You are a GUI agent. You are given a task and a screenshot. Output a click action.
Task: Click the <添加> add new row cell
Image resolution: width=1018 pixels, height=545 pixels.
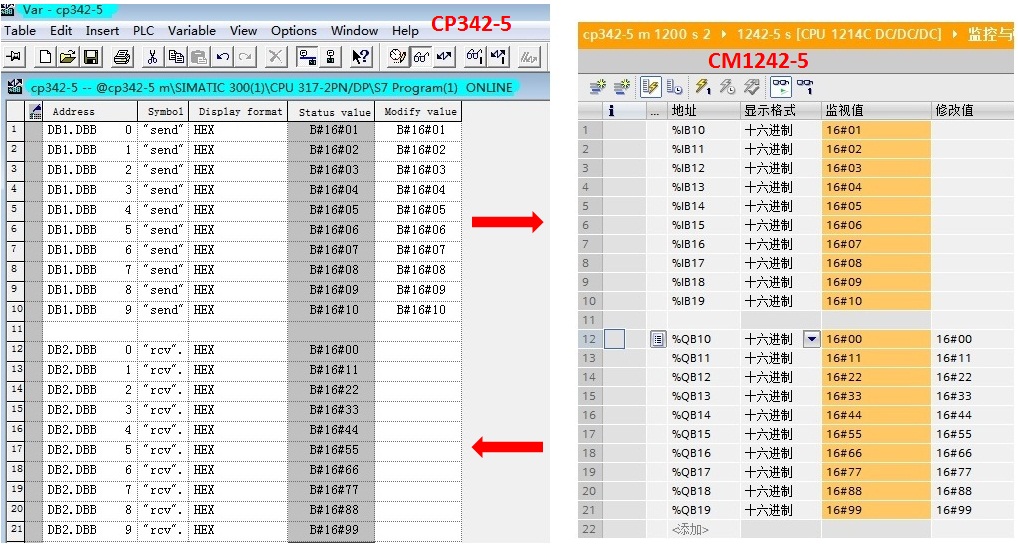689,529
